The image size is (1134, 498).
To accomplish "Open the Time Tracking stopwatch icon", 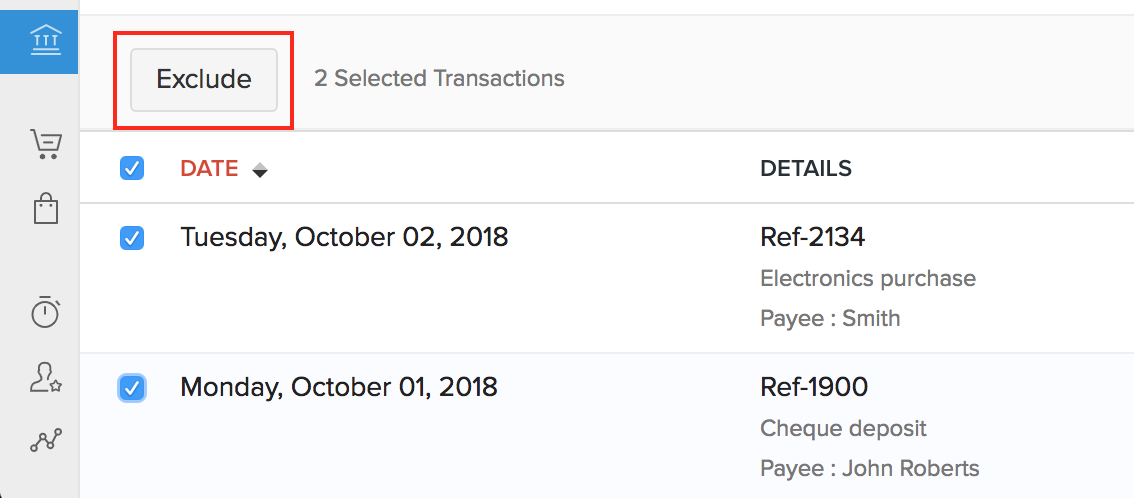I will [x=45, y=312].
